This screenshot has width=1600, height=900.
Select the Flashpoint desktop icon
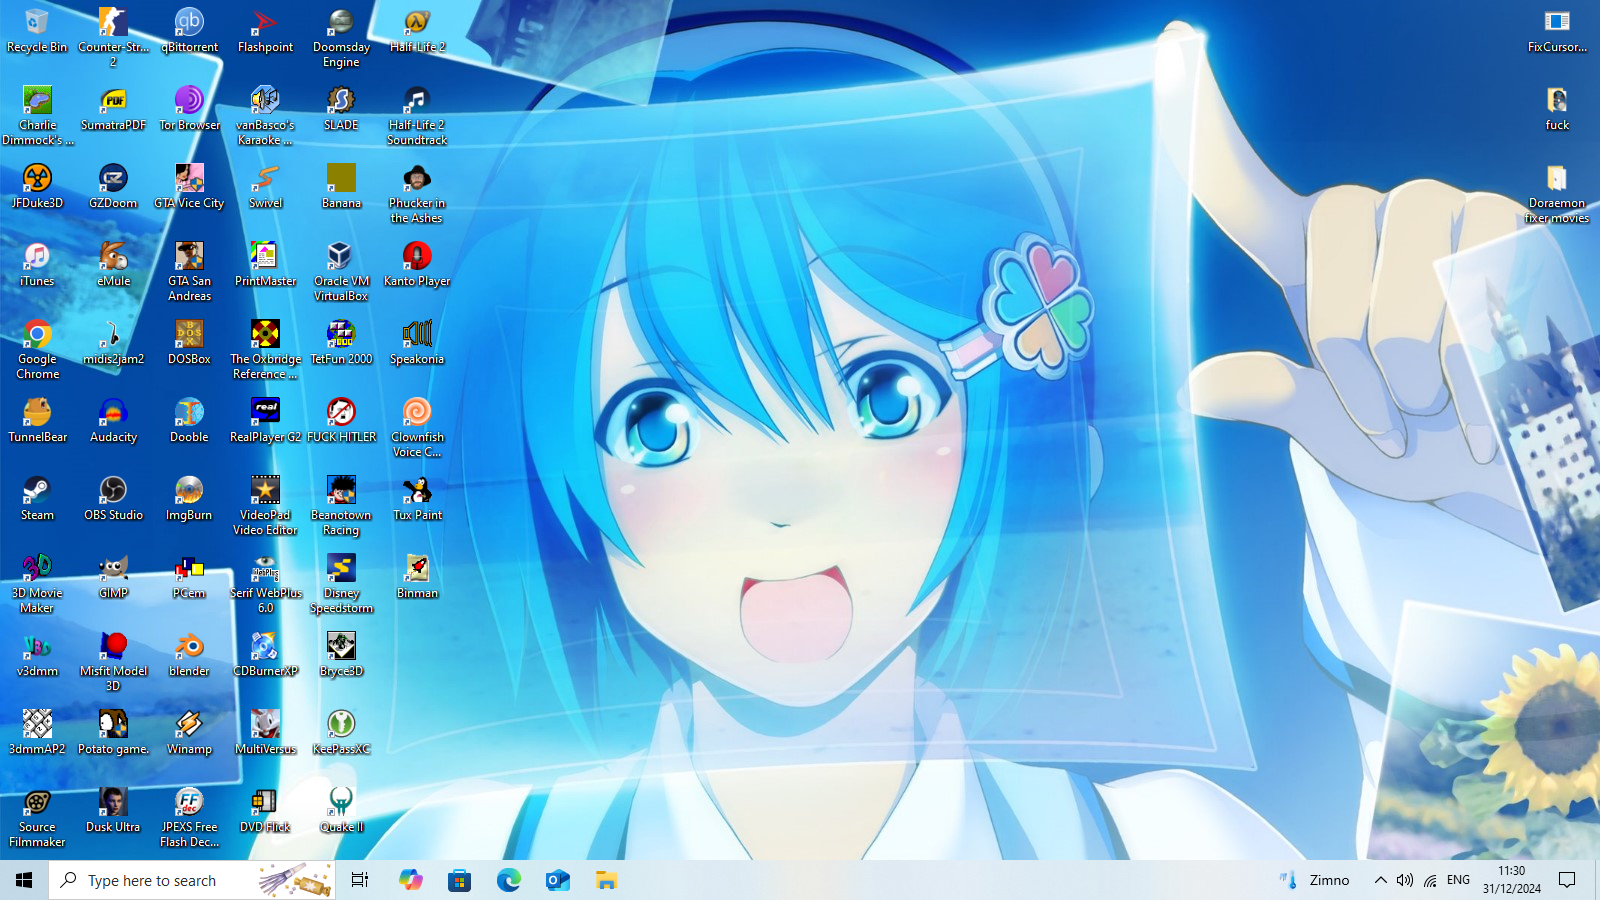point(265,31)
